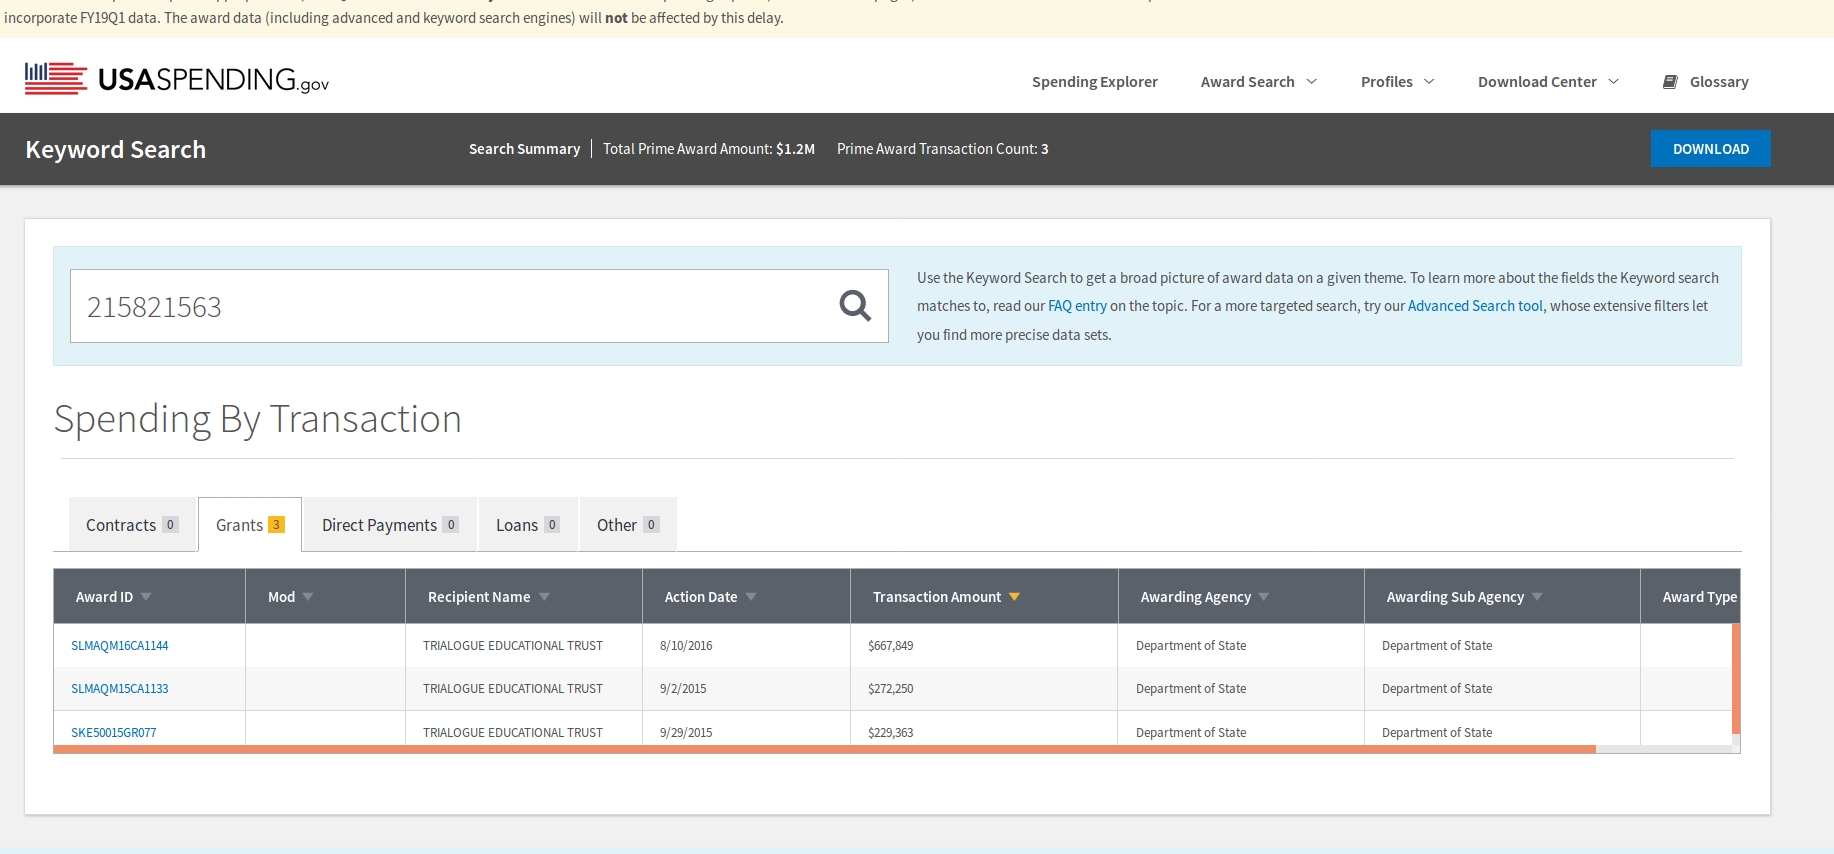
Task: Click the 9/2/2015 action date
Action: point(683,689)
